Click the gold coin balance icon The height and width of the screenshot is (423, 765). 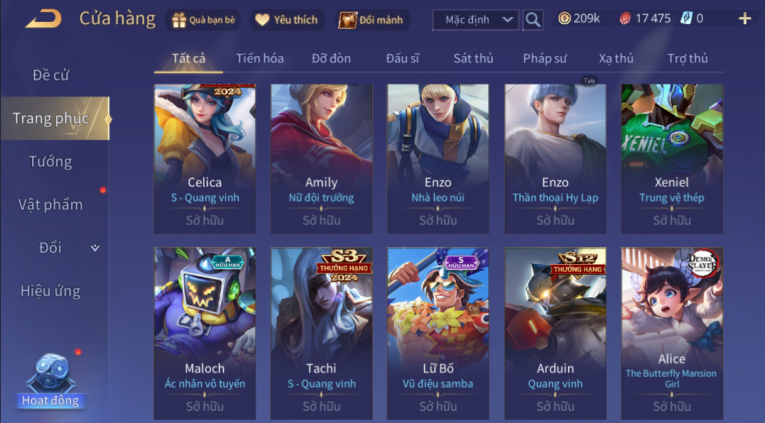coord(564,19)
